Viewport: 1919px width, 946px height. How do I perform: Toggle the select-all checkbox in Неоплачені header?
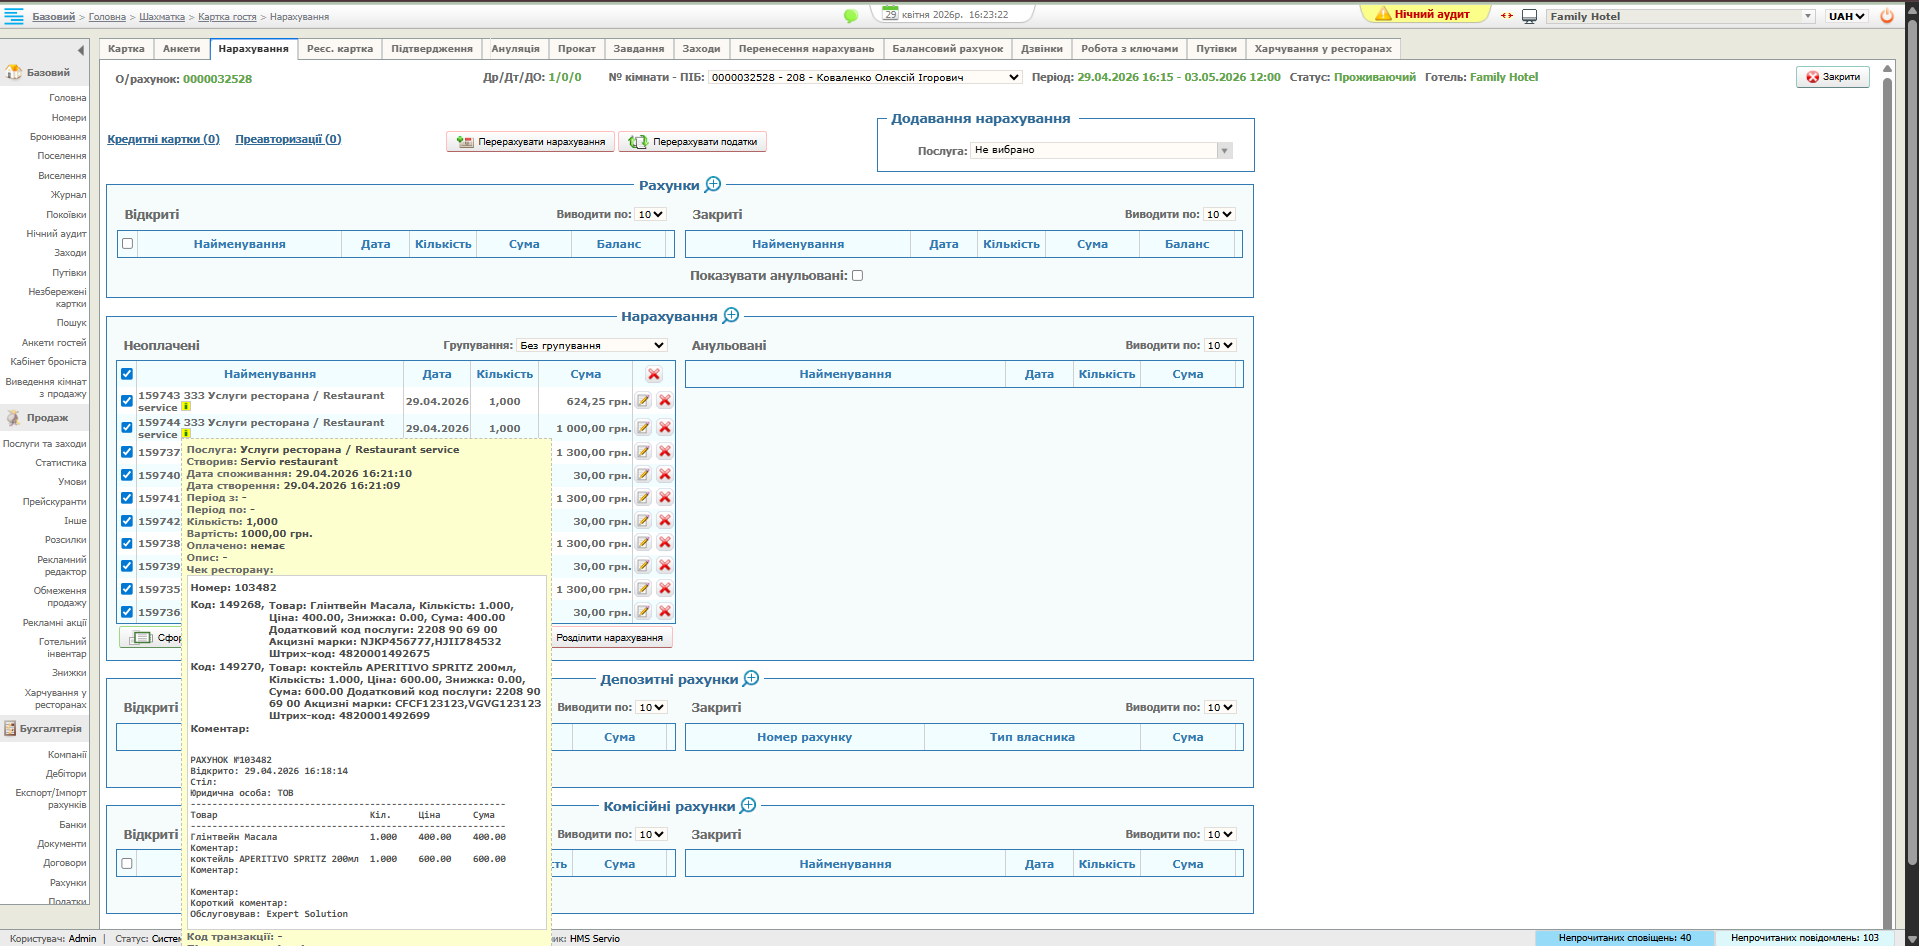(127, 374)
